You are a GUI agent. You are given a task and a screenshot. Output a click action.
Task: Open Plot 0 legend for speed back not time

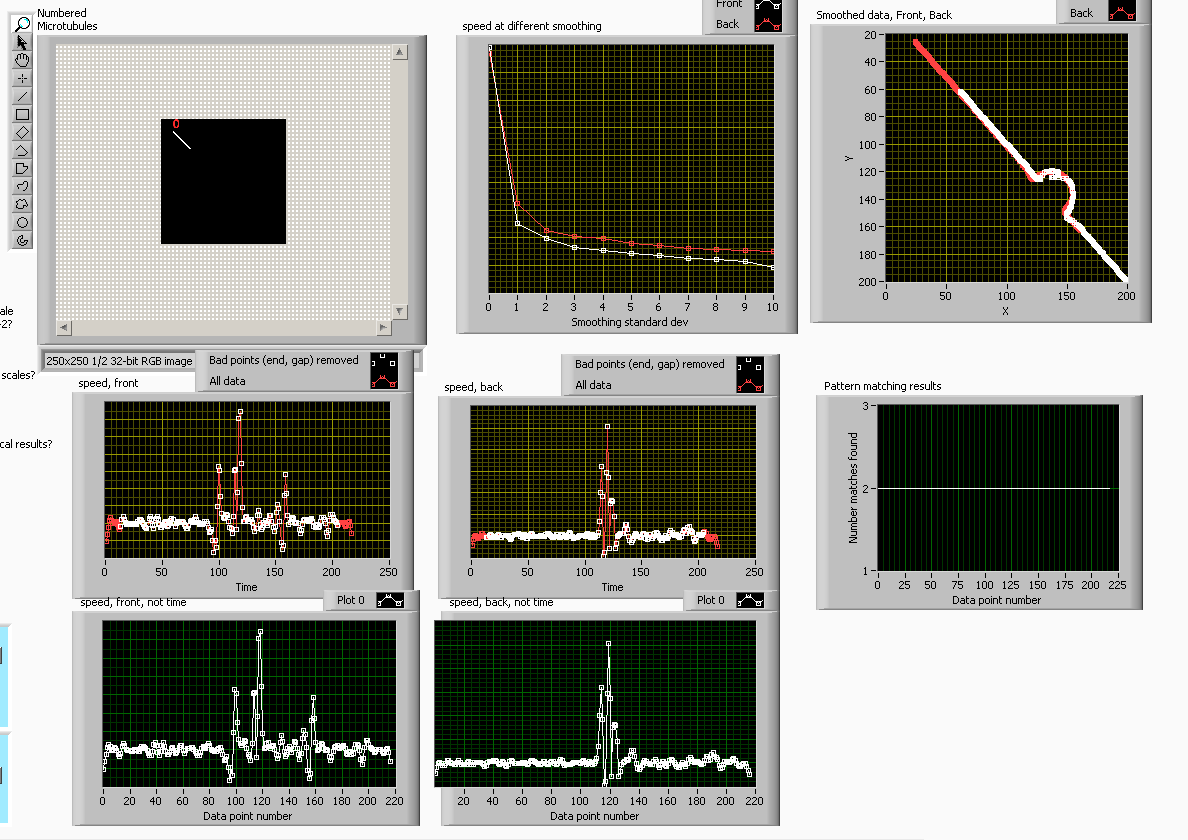point(757,600)
